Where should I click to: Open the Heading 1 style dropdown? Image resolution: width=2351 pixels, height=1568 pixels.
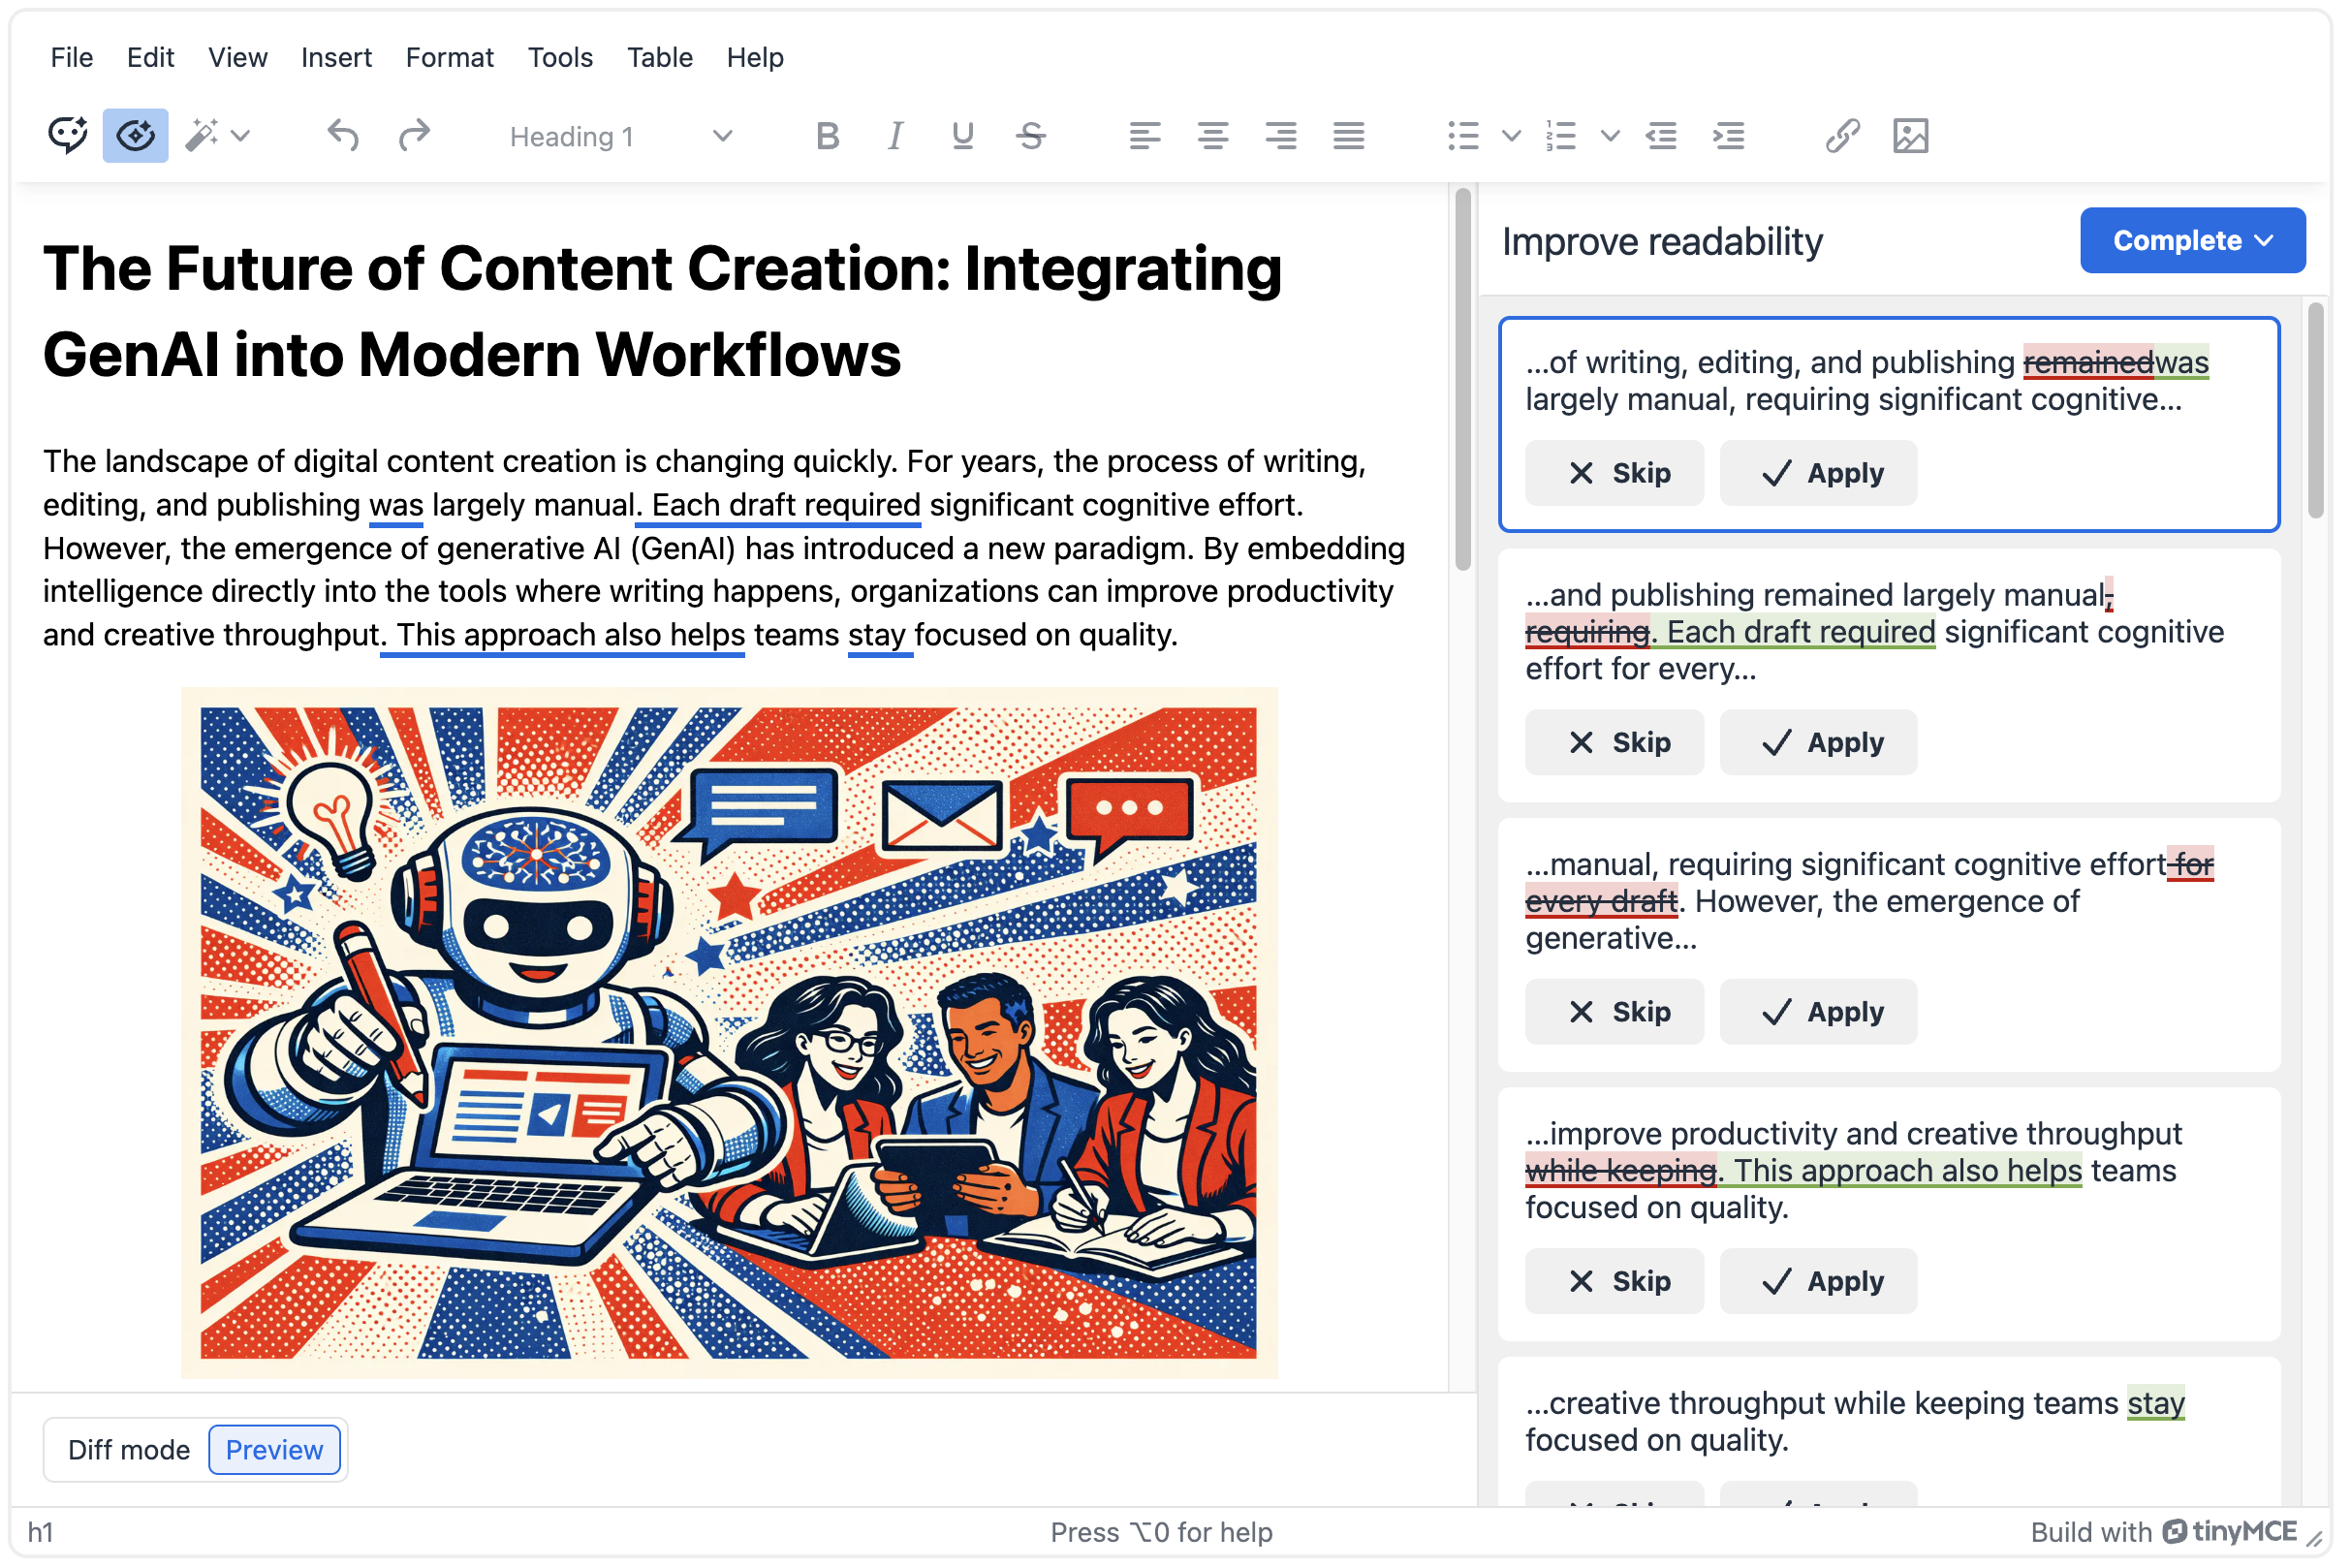click(621, 136)
